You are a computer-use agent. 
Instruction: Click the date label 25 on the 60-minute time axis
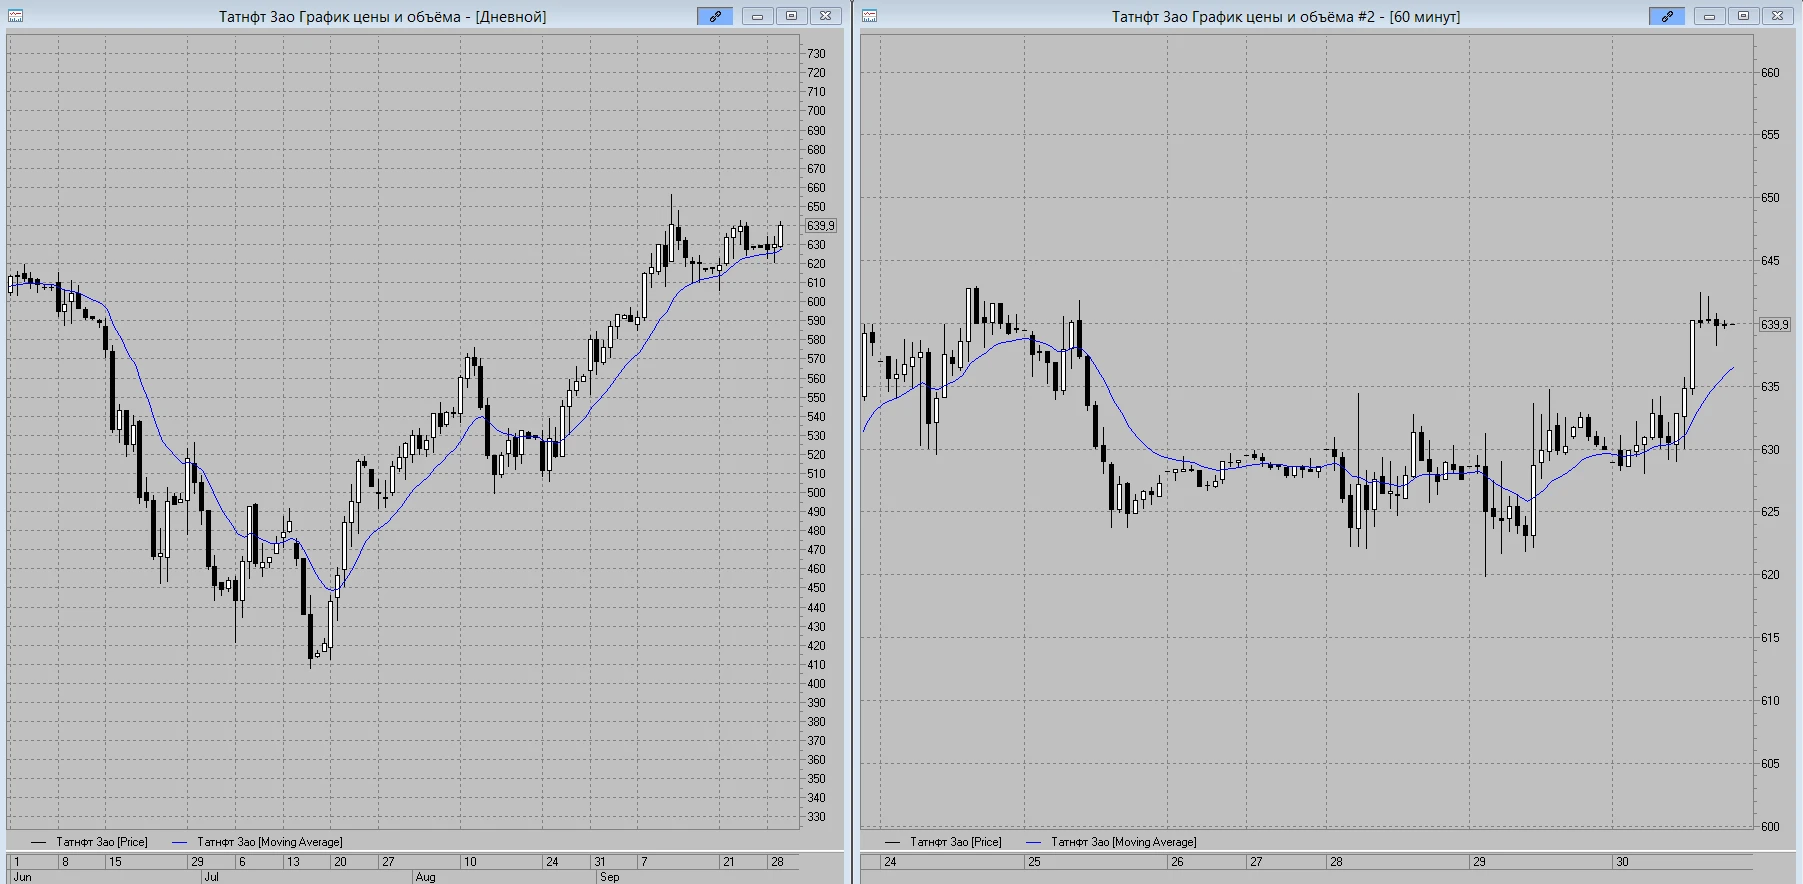pos(1034,862)
